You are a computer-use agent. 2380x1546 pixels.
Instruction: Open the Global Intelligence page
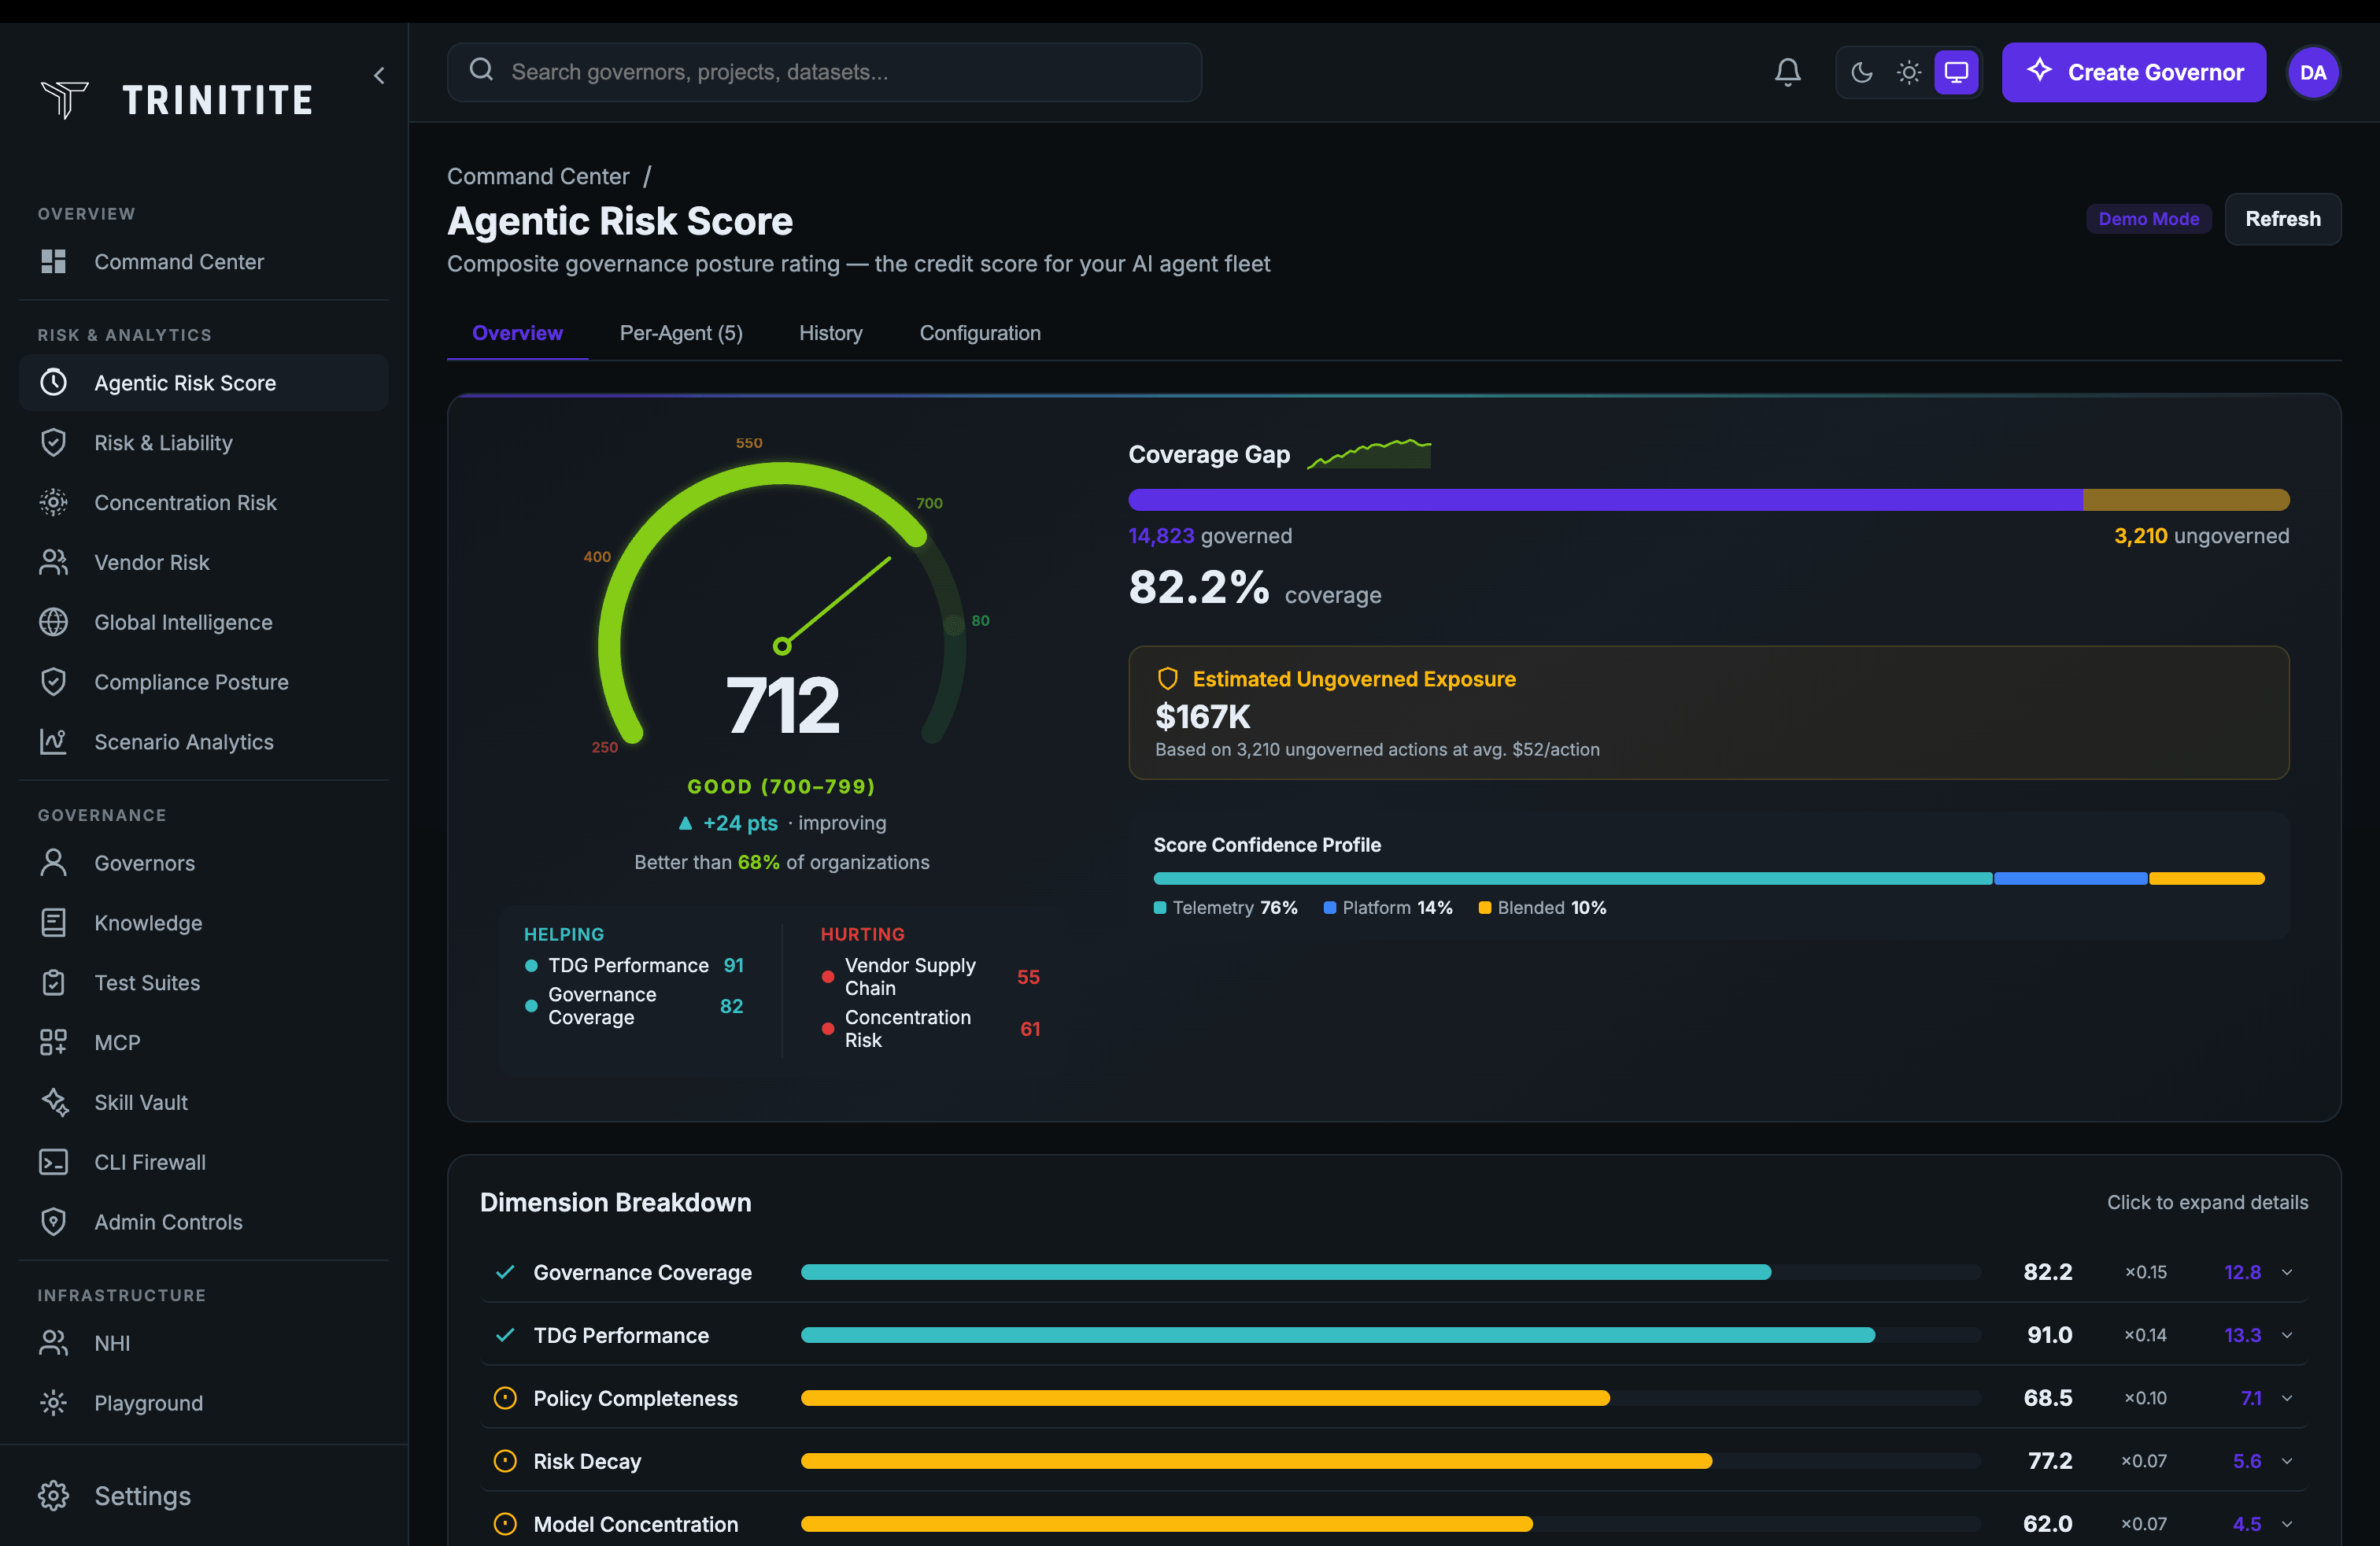(183, 622)
